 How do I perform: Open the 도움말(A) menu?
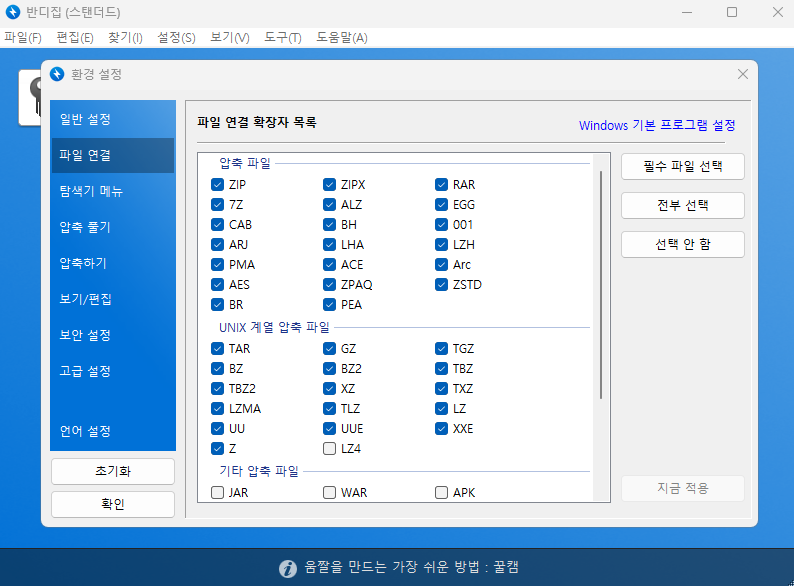coord(342,38)
